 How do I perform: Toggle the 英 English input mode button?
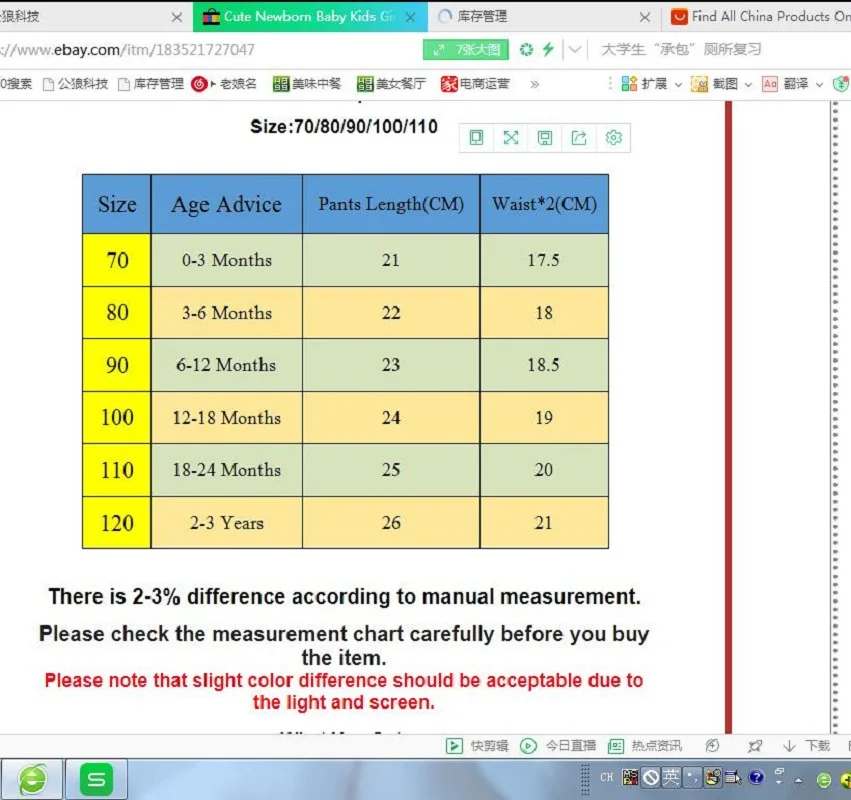(671, 777)
